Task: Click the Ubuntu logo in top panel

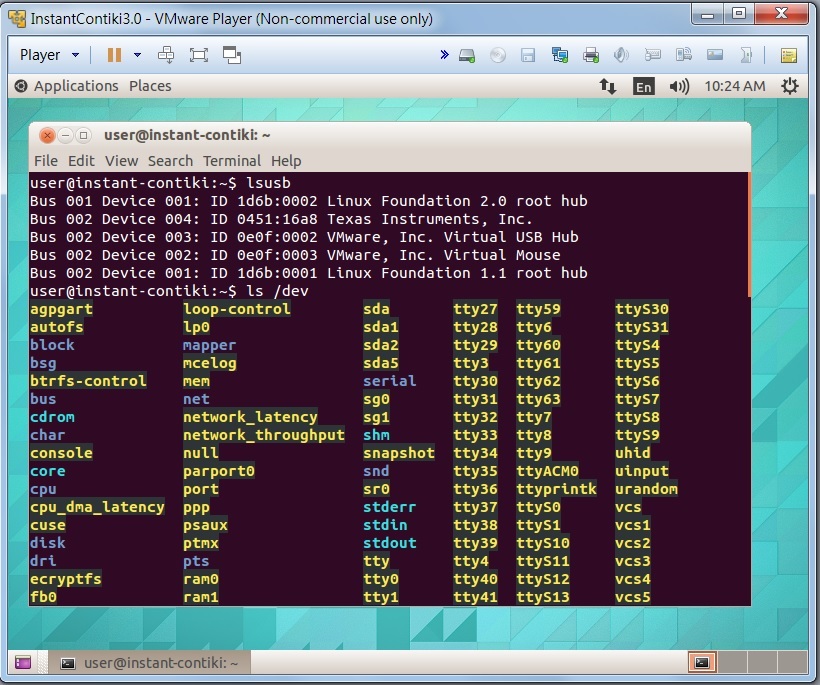Action: tap(21, 86)
